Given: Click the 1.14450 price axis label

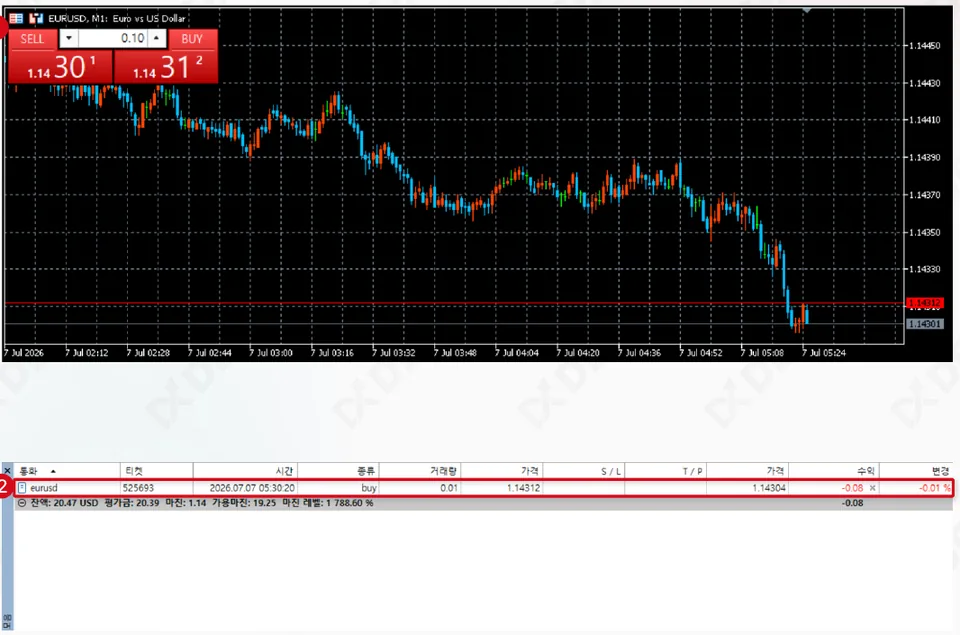Looking at the screenshot, I should click(924, 45).
